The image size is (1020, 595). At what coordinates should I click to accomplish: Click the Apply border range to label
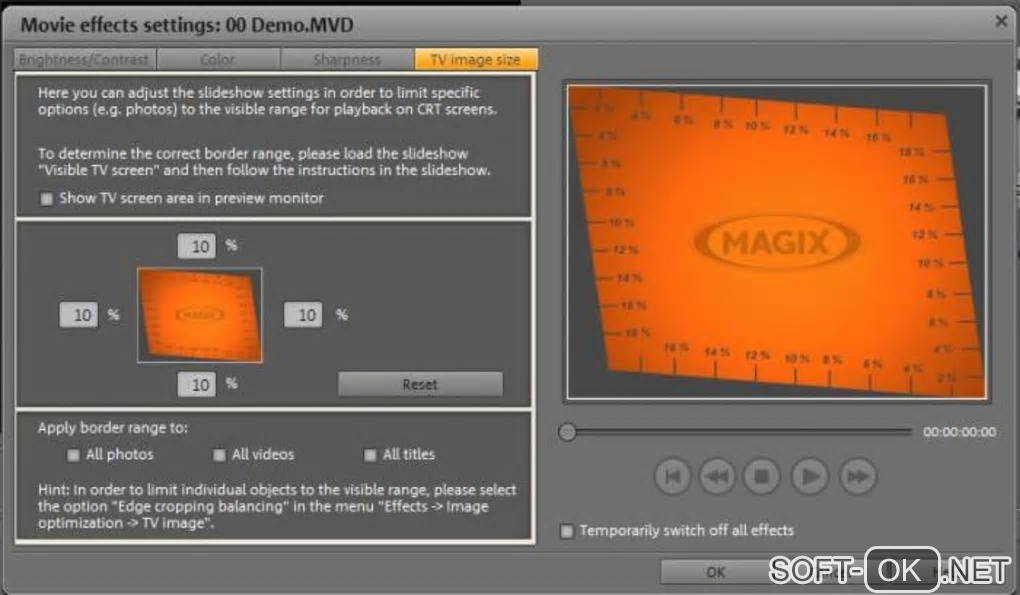pos(113,428)
